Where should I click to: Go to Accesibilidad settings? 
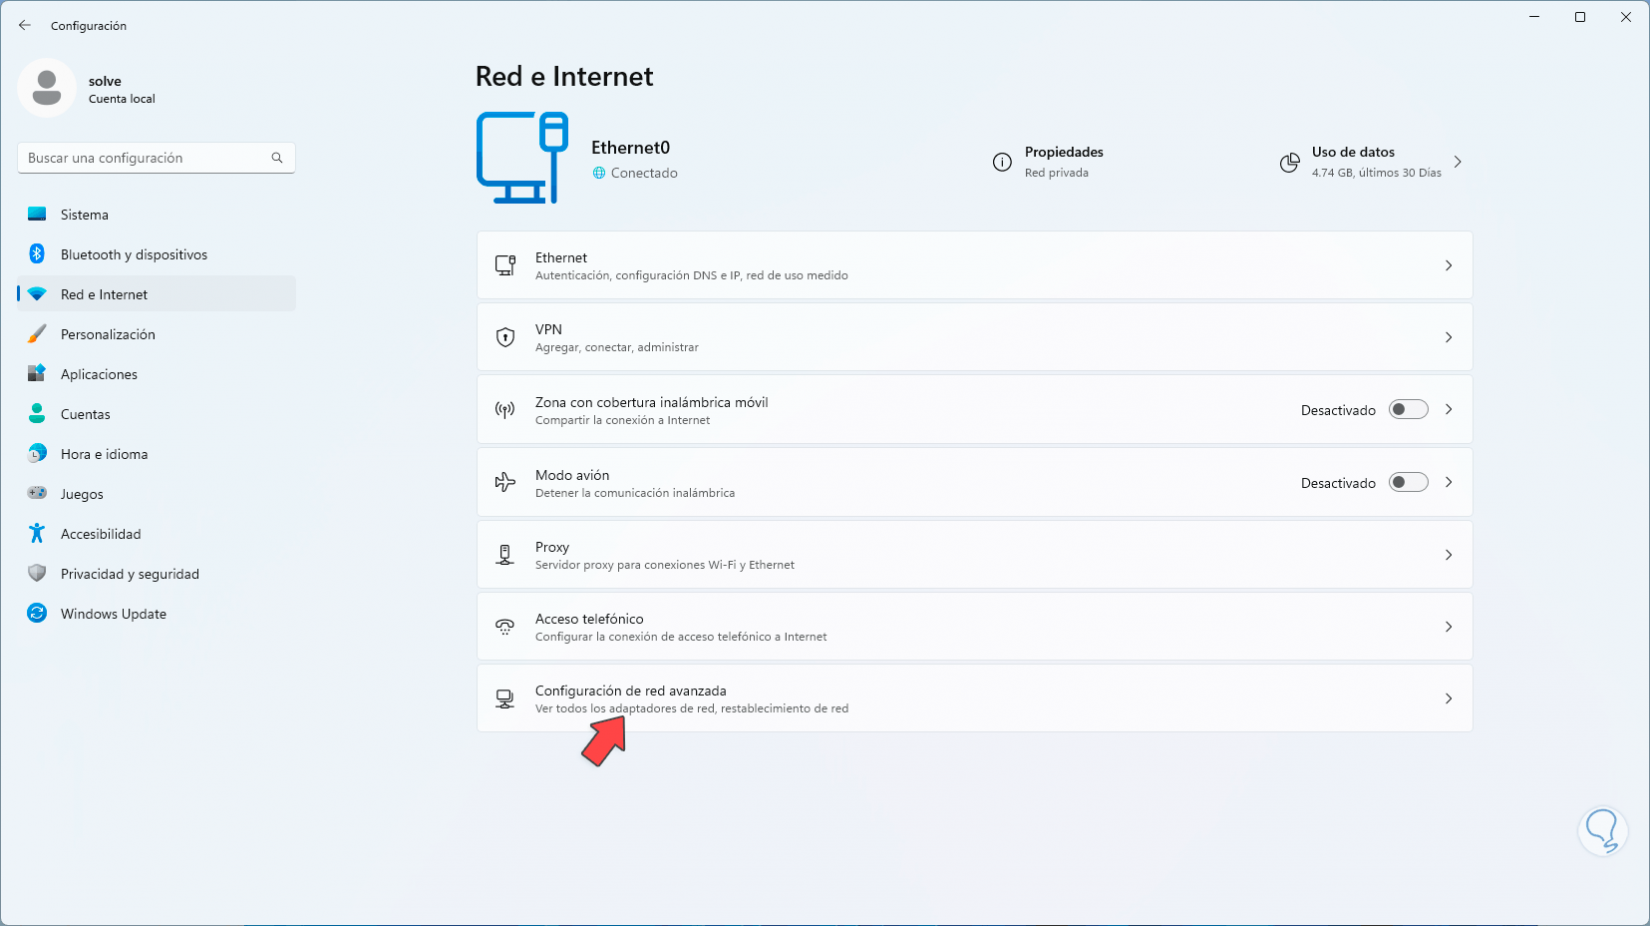click(156, 534)
